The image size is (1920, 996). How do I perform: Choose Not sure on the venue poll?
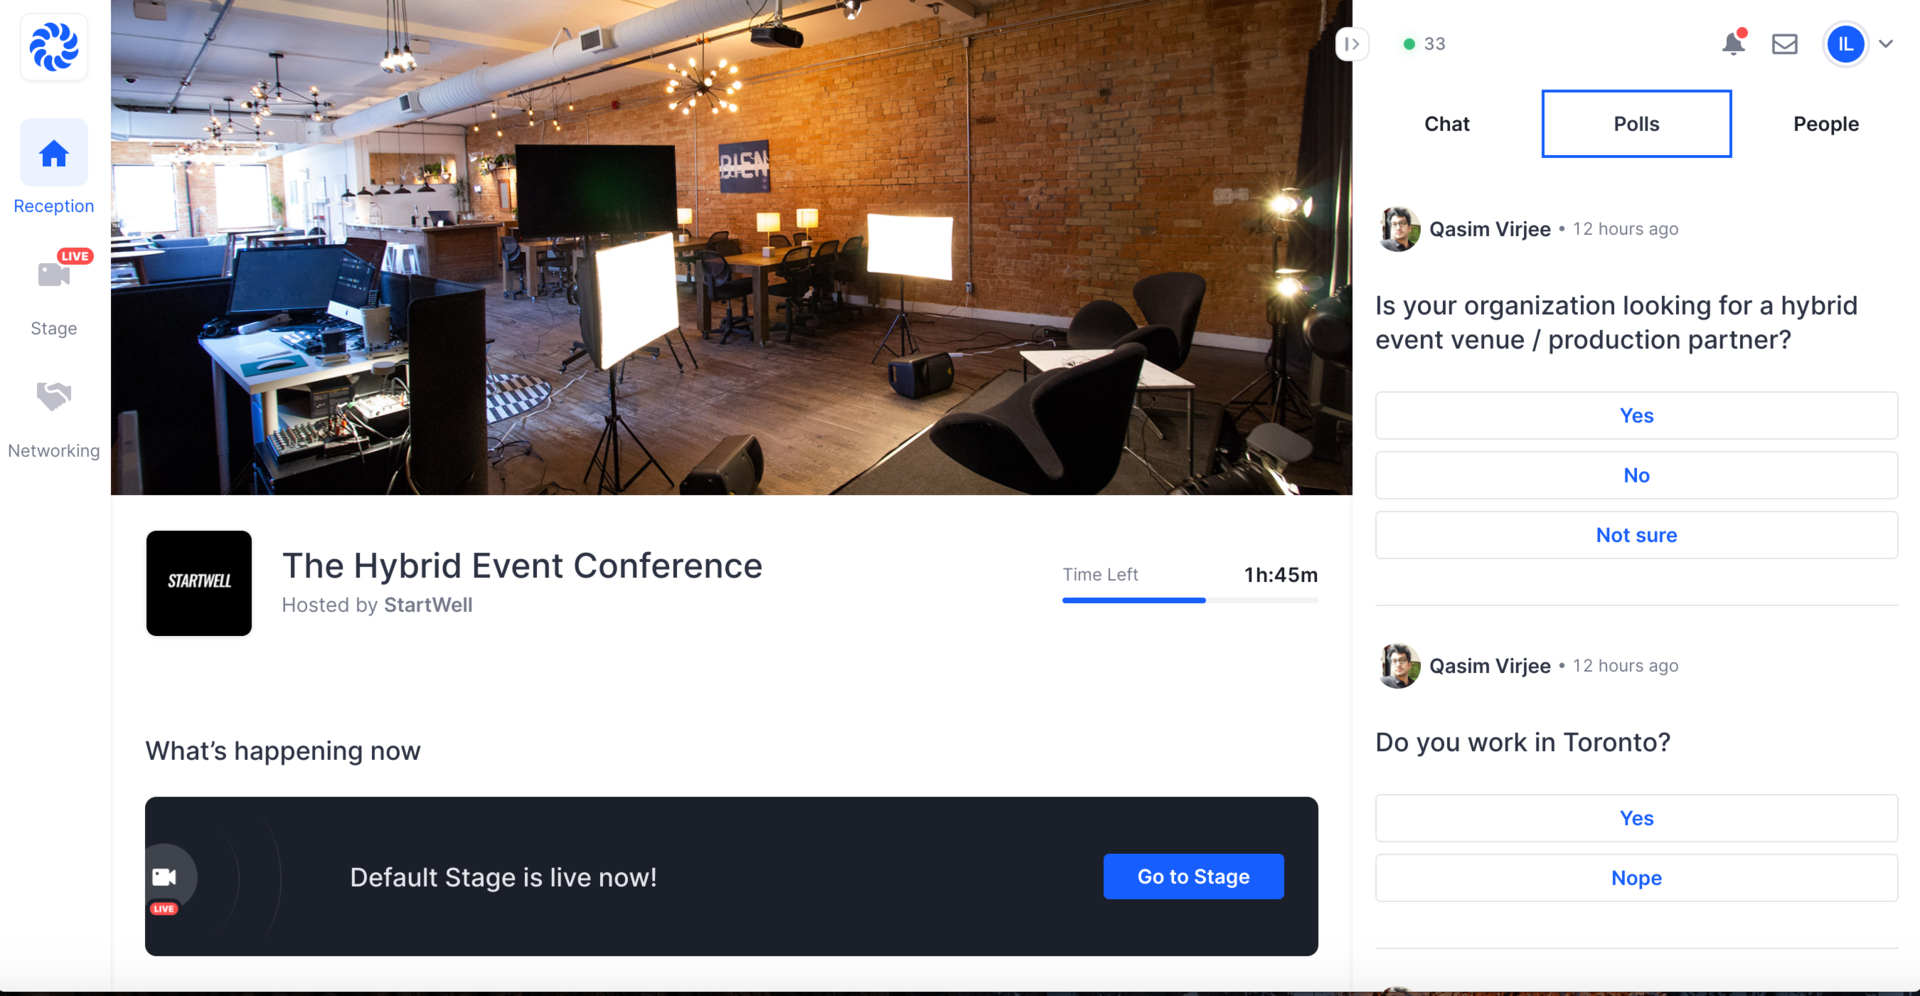point(1636,535)
